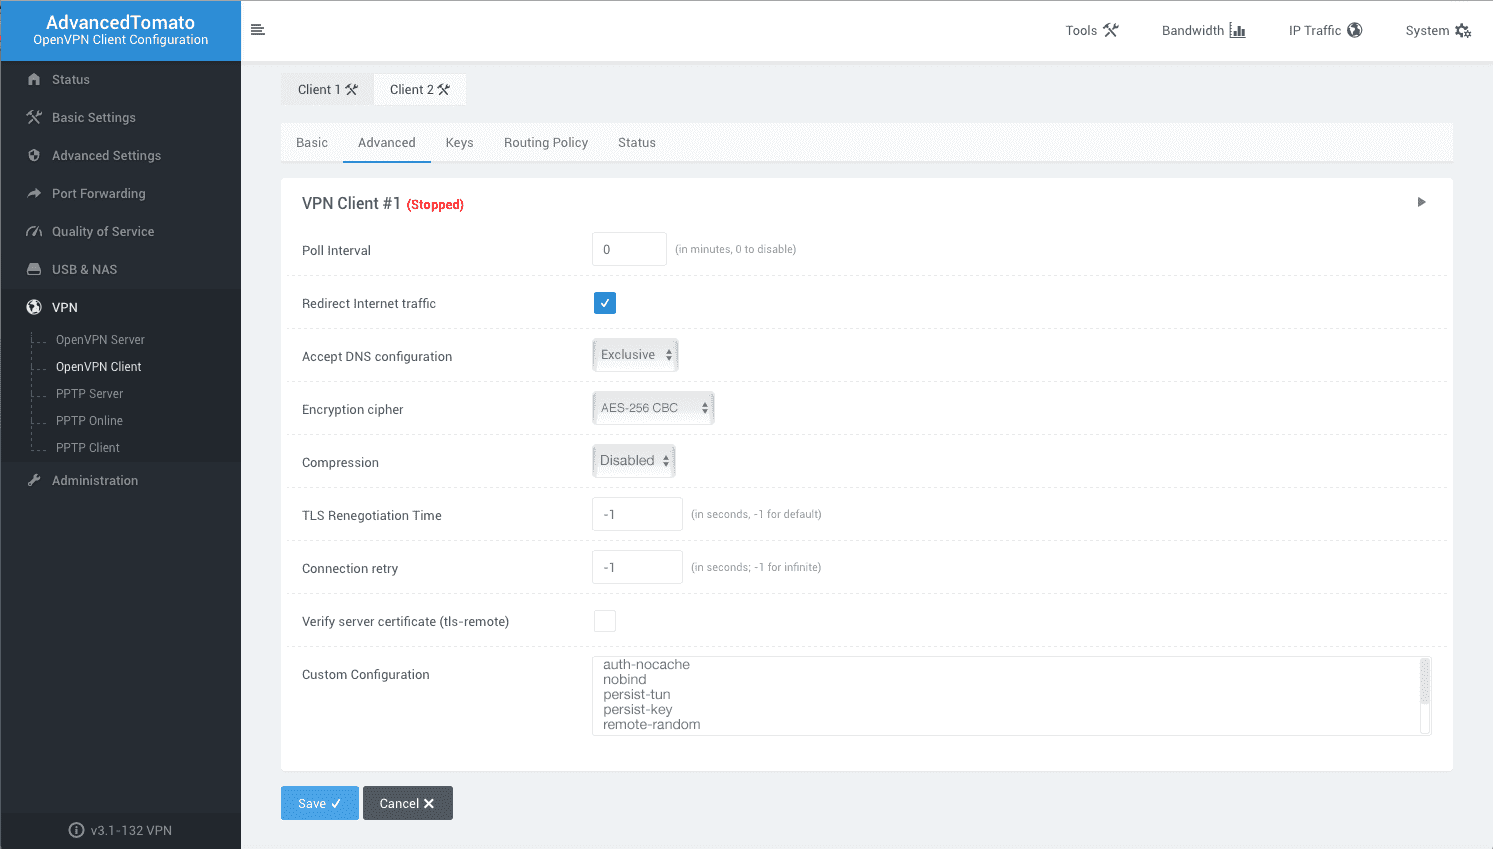Image resolution: width=1493 pixels, height=849 pixels.
Task: Open the System settings icon
Action: (1465, 30)
